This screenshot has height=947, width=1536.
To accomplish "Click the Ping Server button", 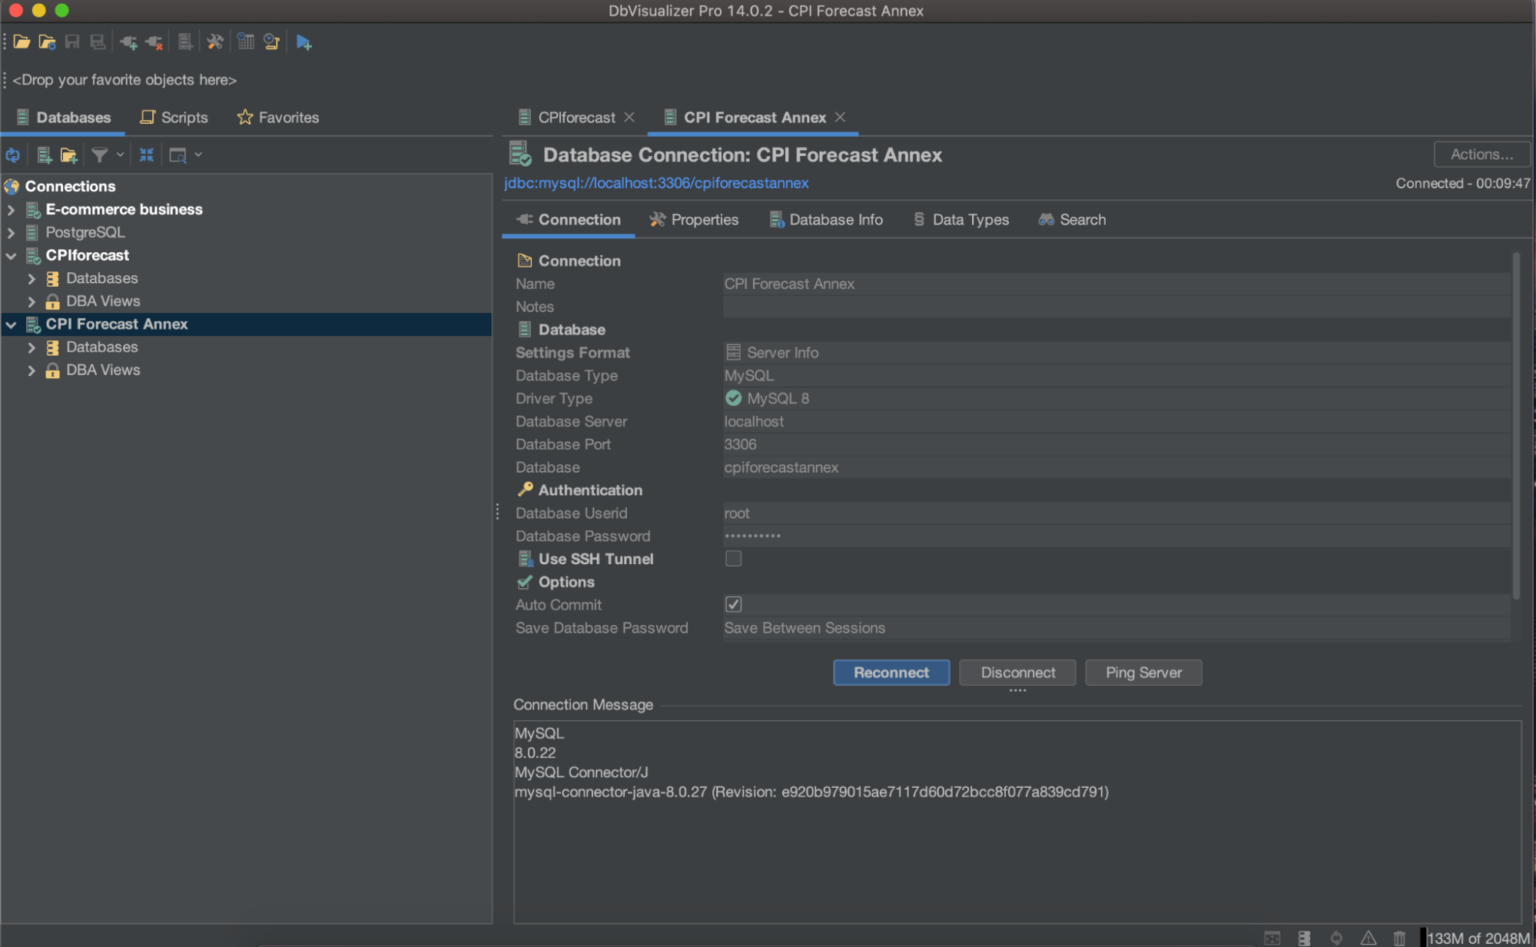I will tap(1143, 672).
